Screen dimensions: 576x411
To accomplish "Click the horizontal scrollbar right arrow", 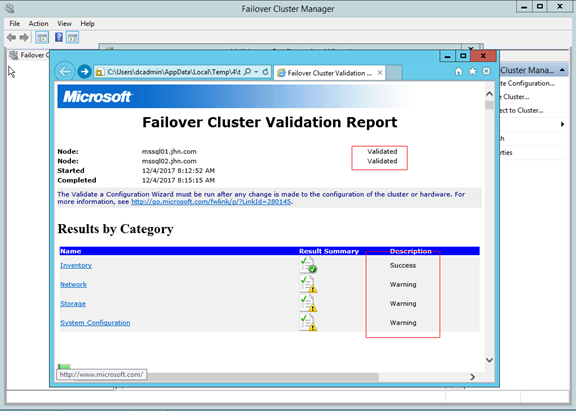I will (472, 377).
